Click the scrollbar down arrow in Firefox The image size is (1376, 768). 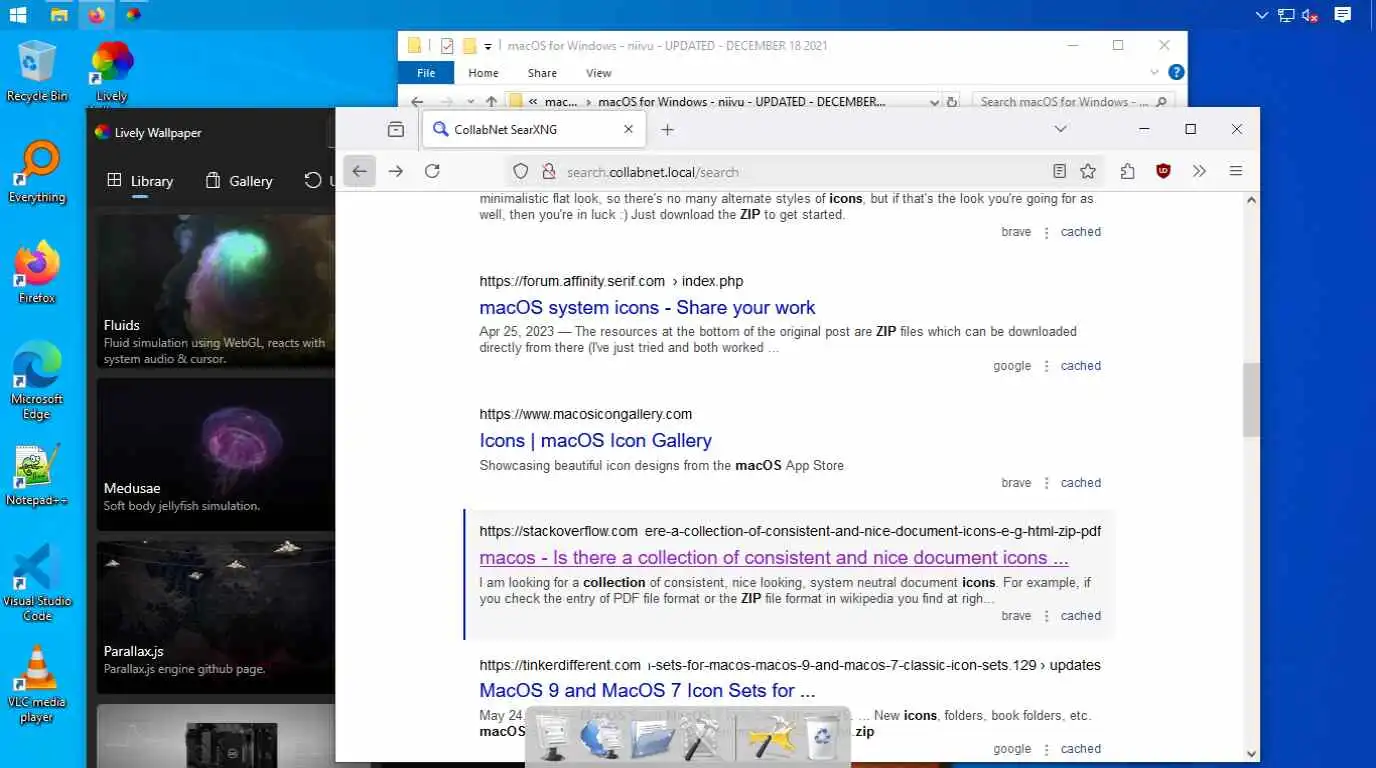[1251, 754]
